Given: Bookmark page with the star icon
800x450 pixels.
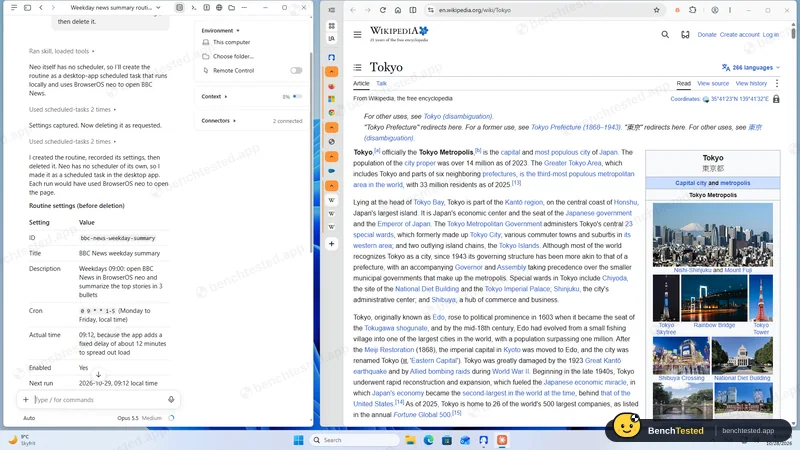Looking at the screenshot, I should pyautogui.click(x=657, y=10).
